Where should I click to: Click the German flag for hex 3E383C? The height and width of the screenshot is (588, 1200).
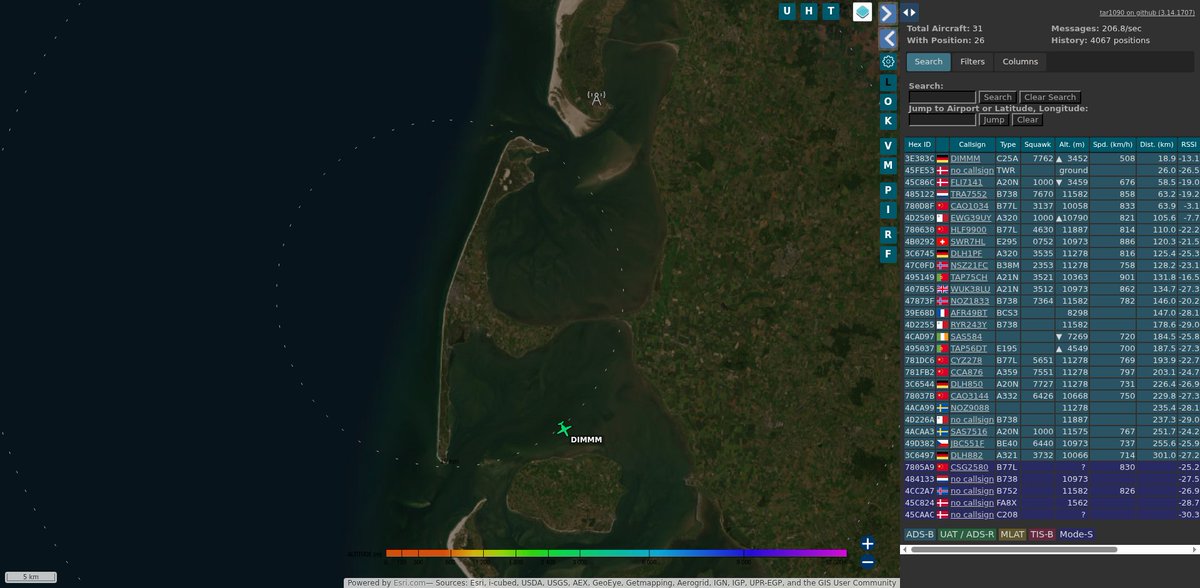[x=942, y=158]
